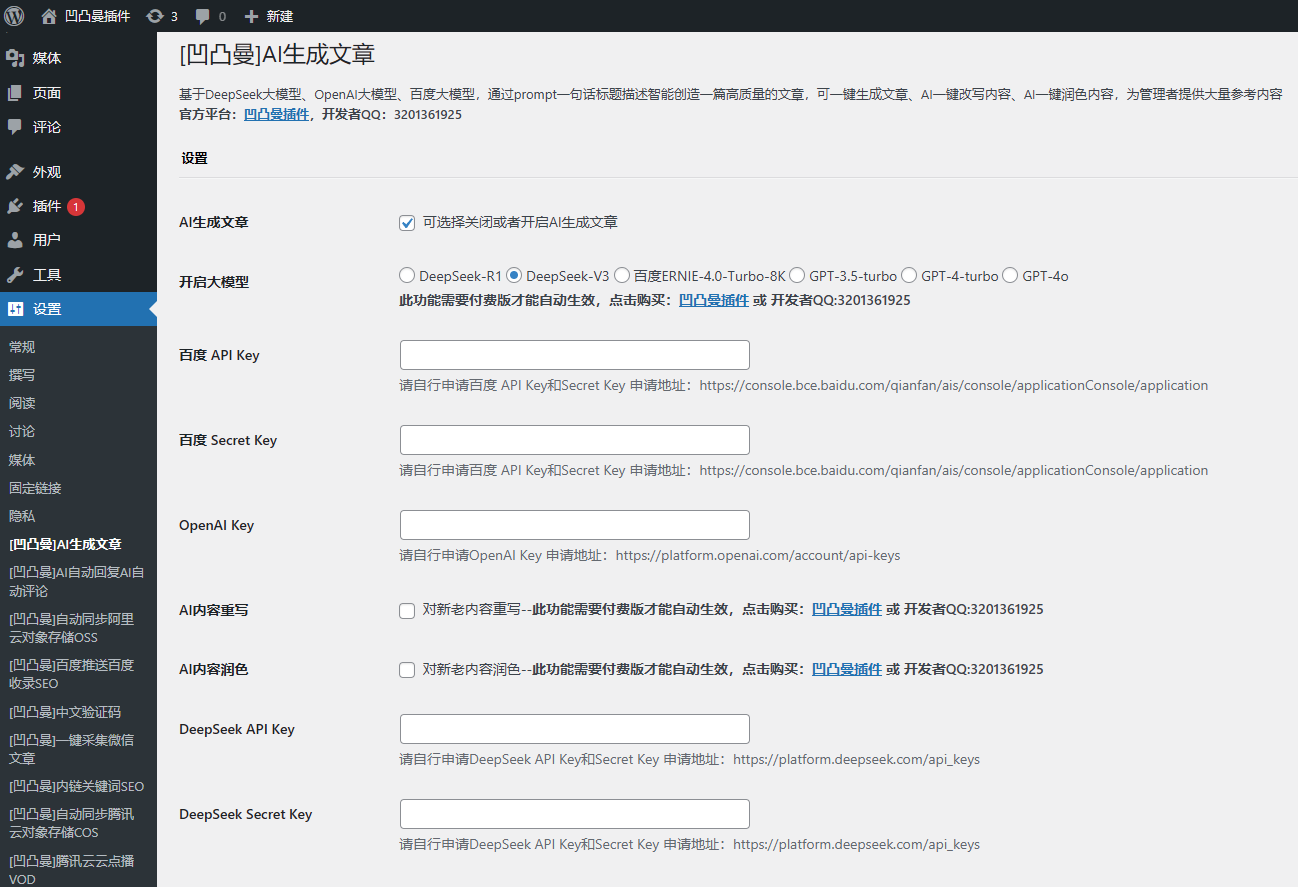Viewport: 1298px width, 887px height.
Task: Open [凹凸曼]AI自动回复AI自动评论 submenu item
Action: click(x=77, y=582)
